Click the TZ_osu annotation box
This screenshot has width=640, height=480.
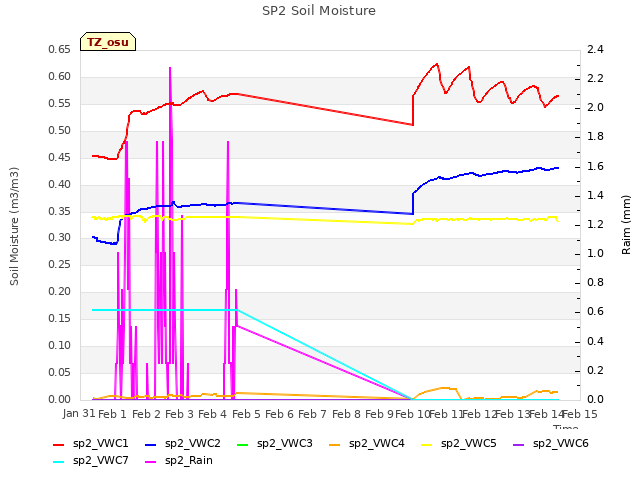(x=108, y=42)
